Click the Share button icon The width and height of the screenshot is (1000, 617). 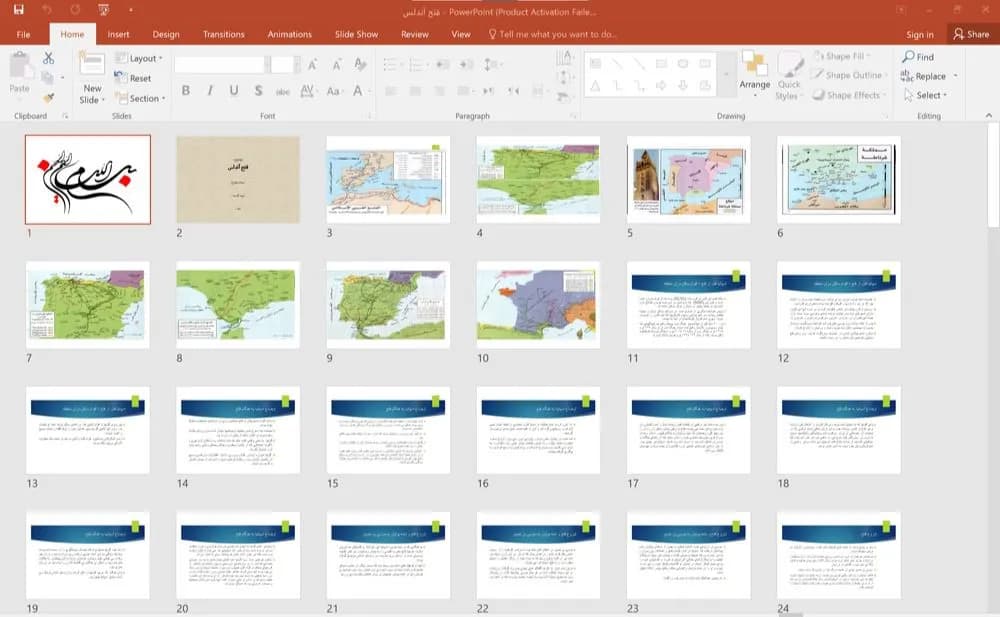[x=971, y=34]
